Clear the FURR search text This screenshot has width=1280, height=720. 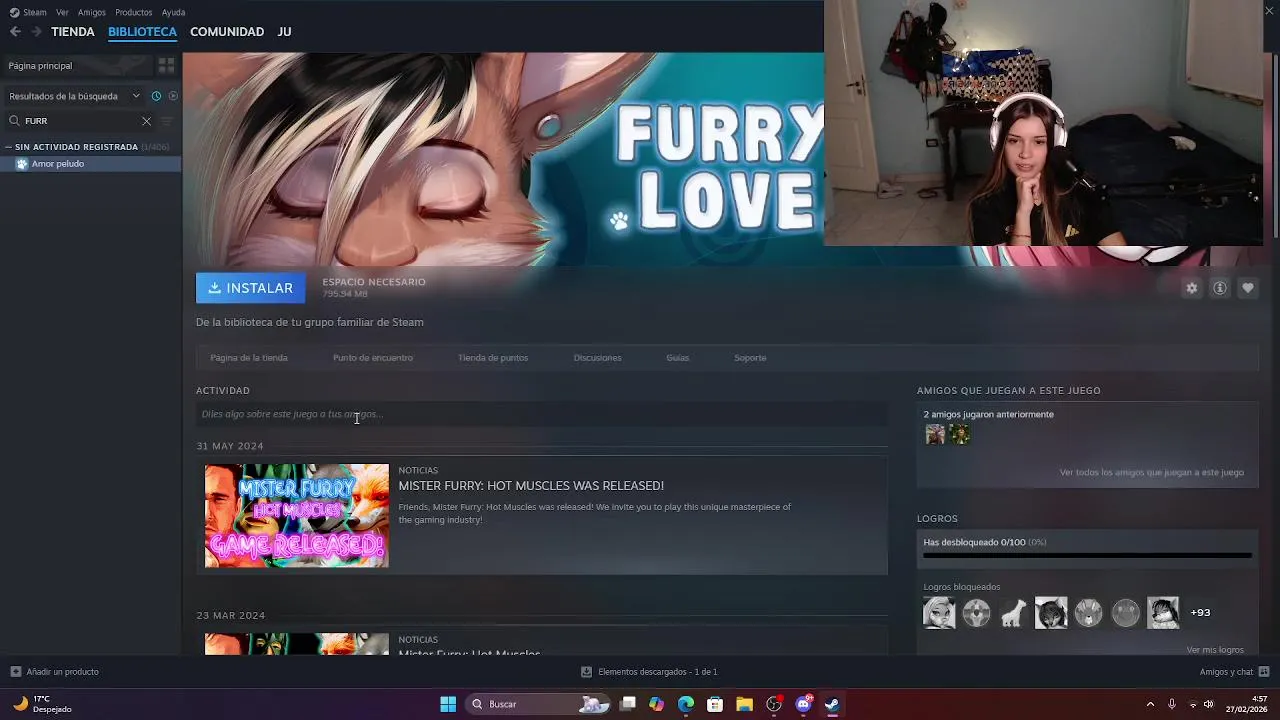pyautogui.click(x=146, y=121)
